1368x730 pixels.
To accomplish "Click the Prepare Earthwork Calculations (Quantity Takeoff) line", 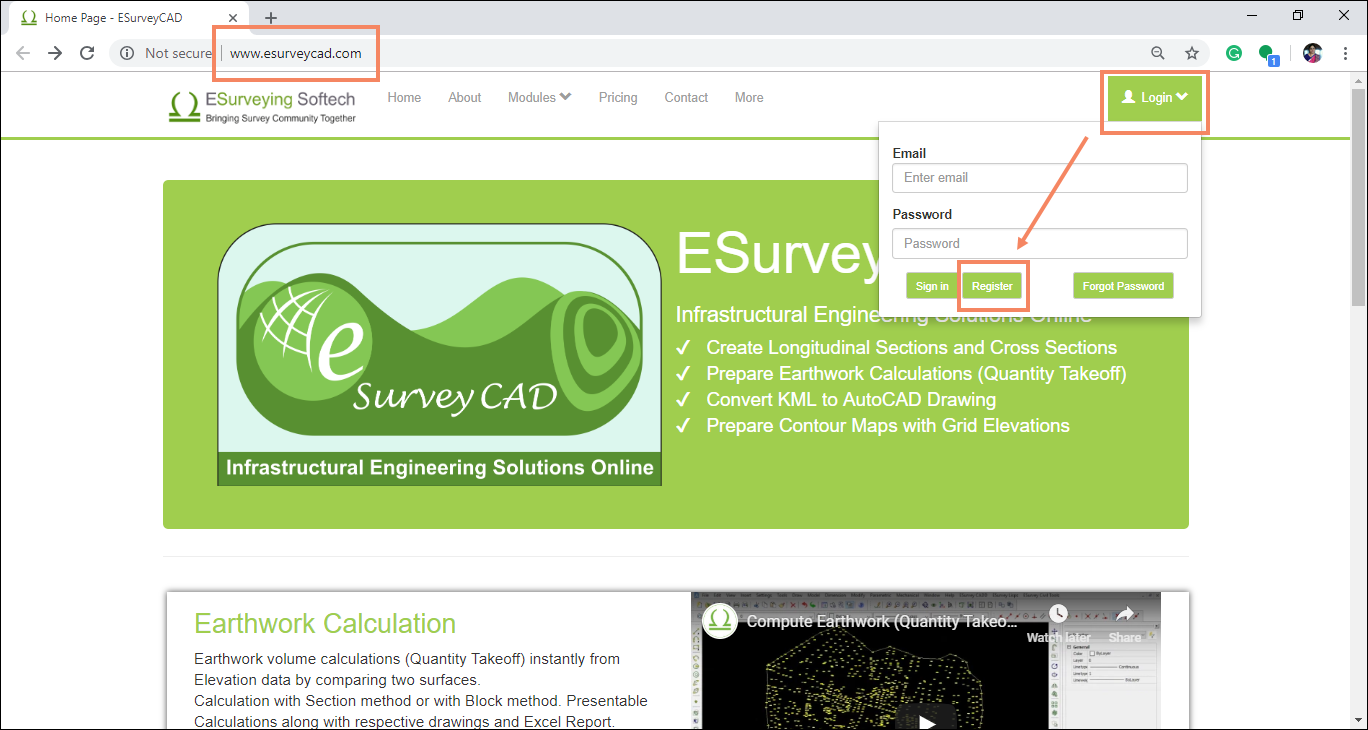I will tap(917, 374).
